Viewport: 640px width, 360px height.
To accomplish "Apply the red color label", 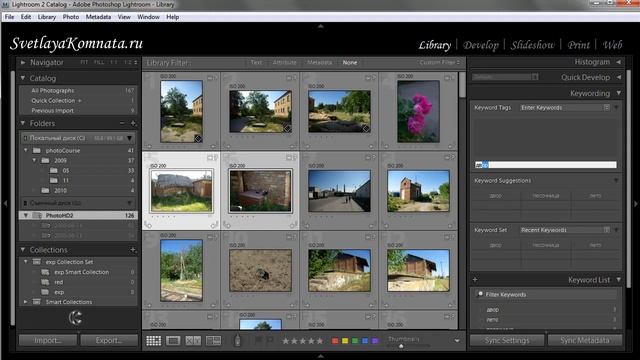I will click(335, 341).
